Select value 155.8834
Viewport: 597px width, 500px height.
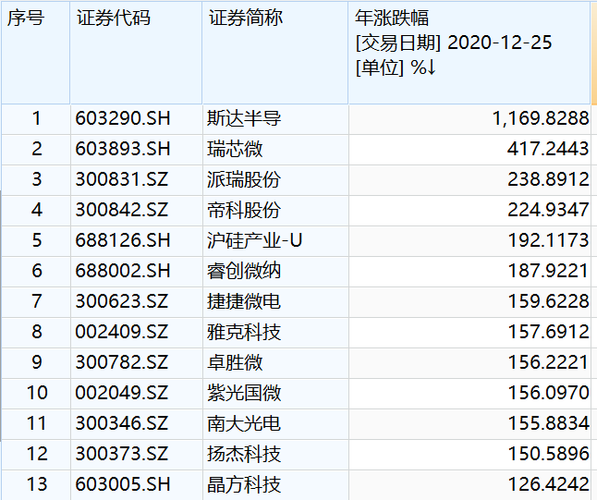click(548, 423)
